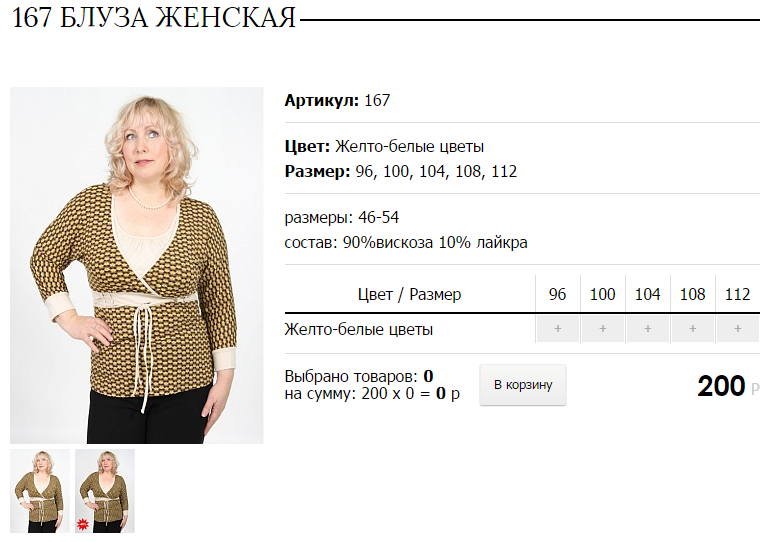Image resolution: width=774 pixels, height=542 pixels.
Task: Open the main blouse product photo
Action: 137,266
